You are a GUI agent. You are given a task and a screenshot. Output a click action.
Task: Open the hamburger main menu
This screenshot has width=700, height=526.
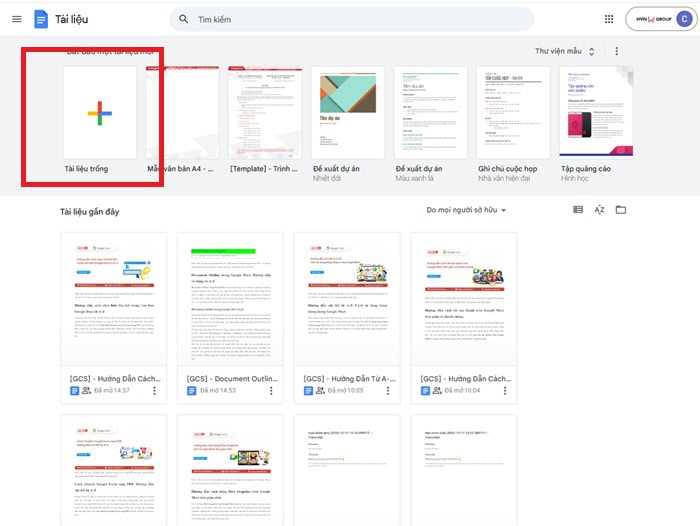coord(17,19)
